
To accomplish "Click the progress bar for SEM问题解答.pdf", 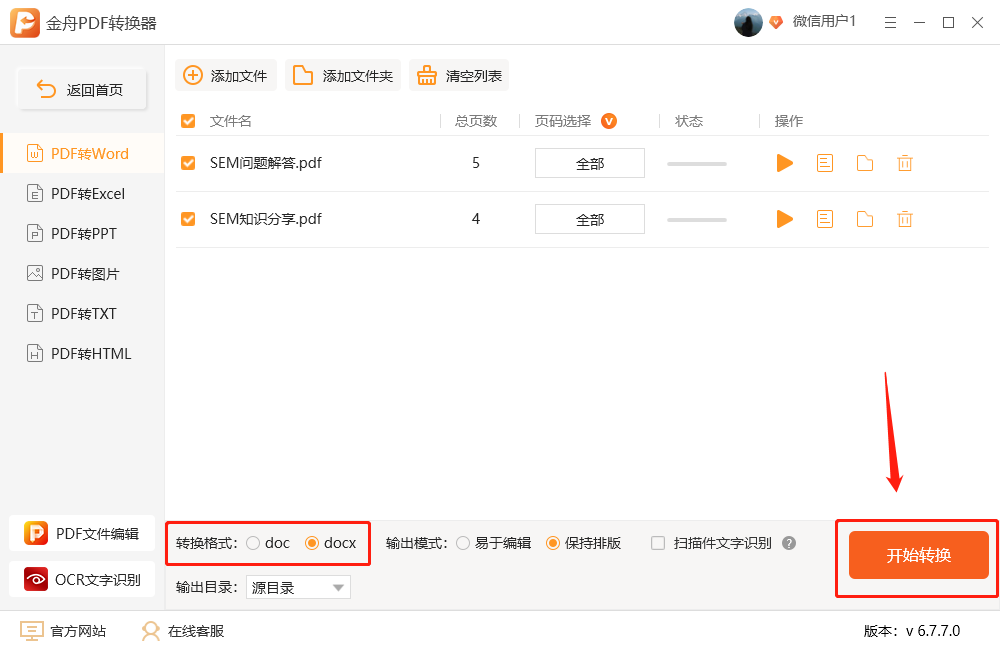I will (697, 164).
